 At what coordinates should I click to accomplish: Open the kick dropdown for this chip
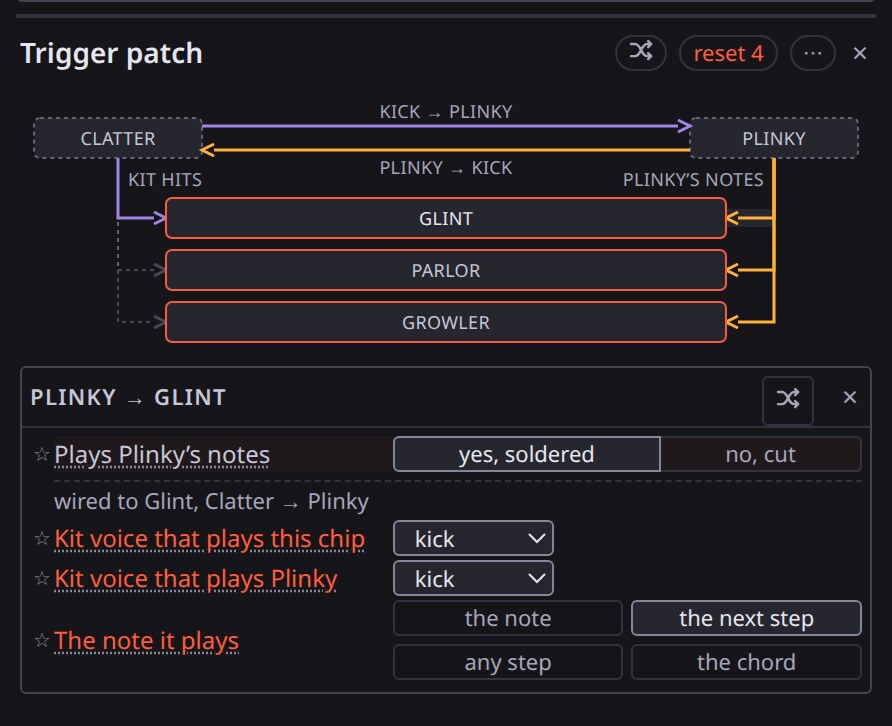click(473, 538)
